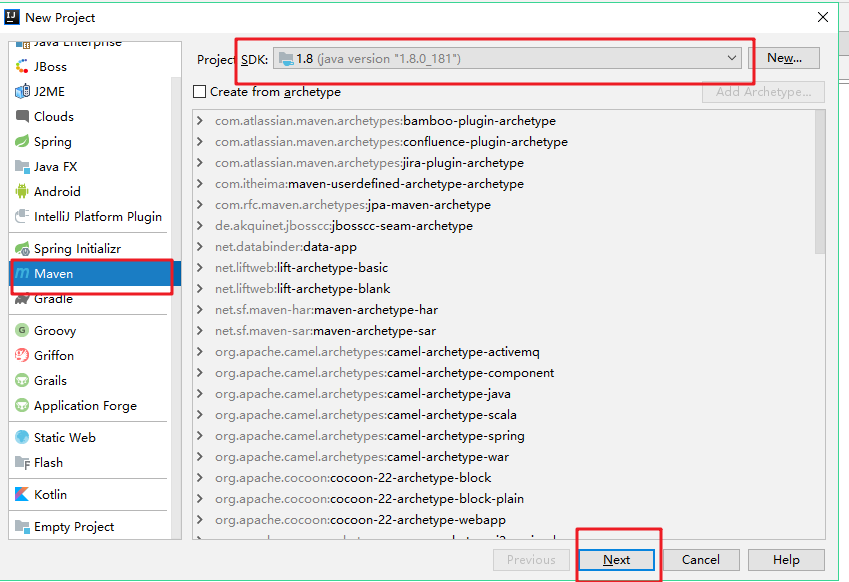
Task: Click the Help button
Action: pos(786,560)
